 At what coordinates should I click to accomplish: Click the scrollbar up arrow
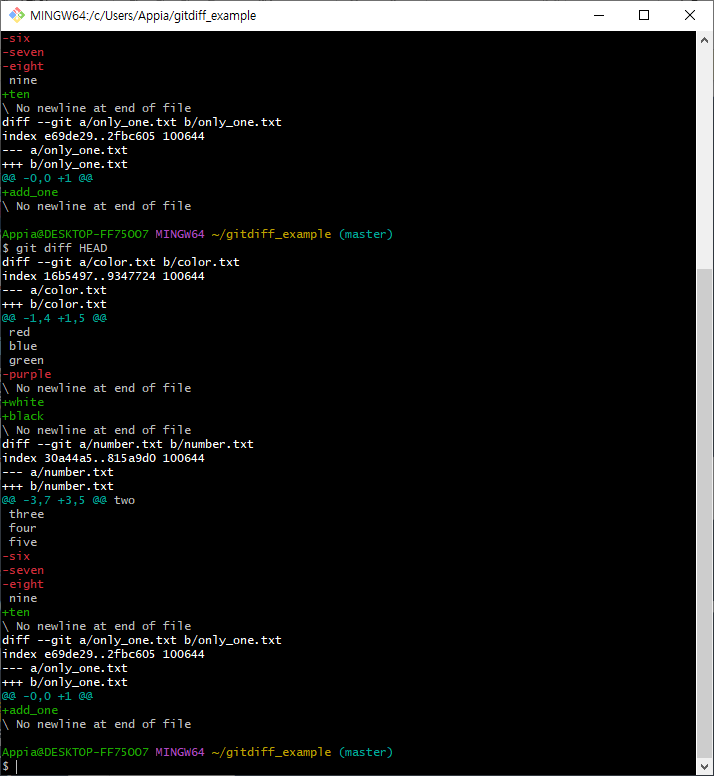tap(704, 41)
